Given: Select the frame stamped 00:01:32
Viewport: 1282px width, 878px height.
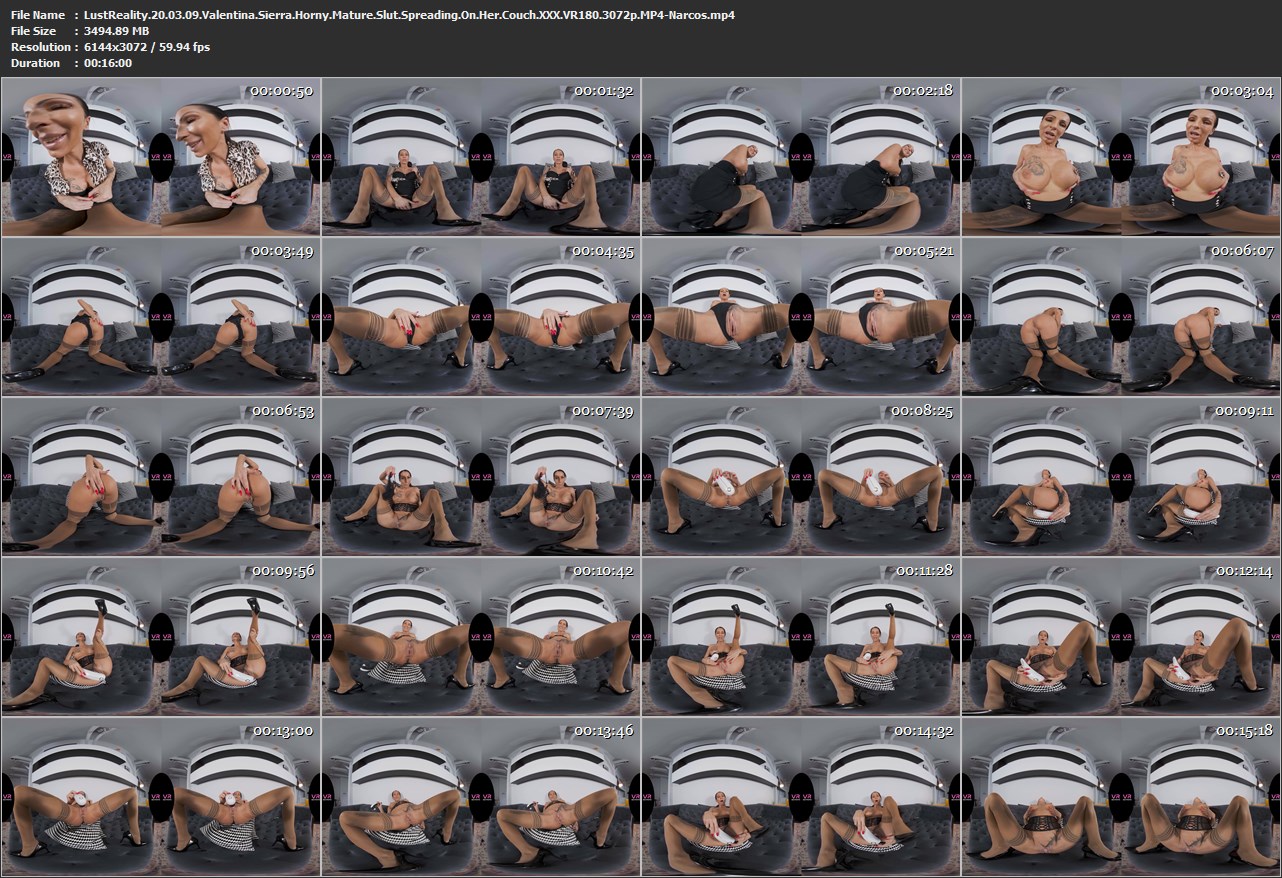Looking at the screenshot, I should pos(481,156).
